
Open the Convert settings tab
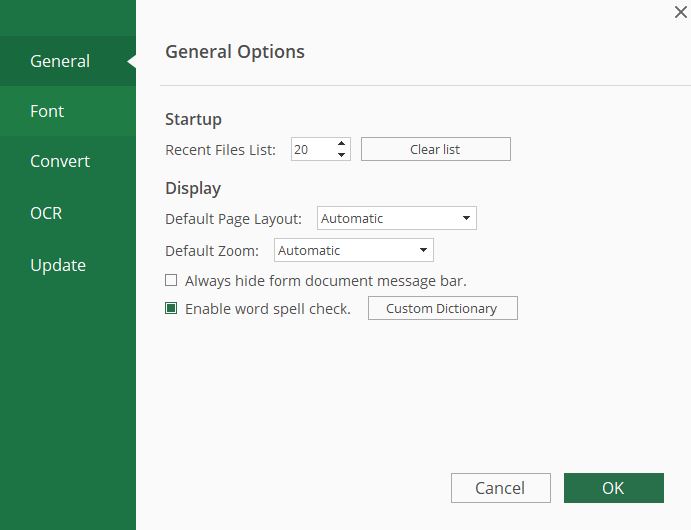click(x=68, y=161)
